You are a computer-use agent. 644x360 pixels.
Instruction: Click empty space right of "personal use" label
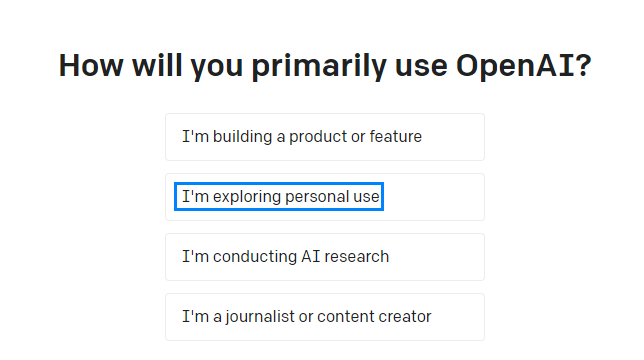pyautogui.click(x=433, y=197)
